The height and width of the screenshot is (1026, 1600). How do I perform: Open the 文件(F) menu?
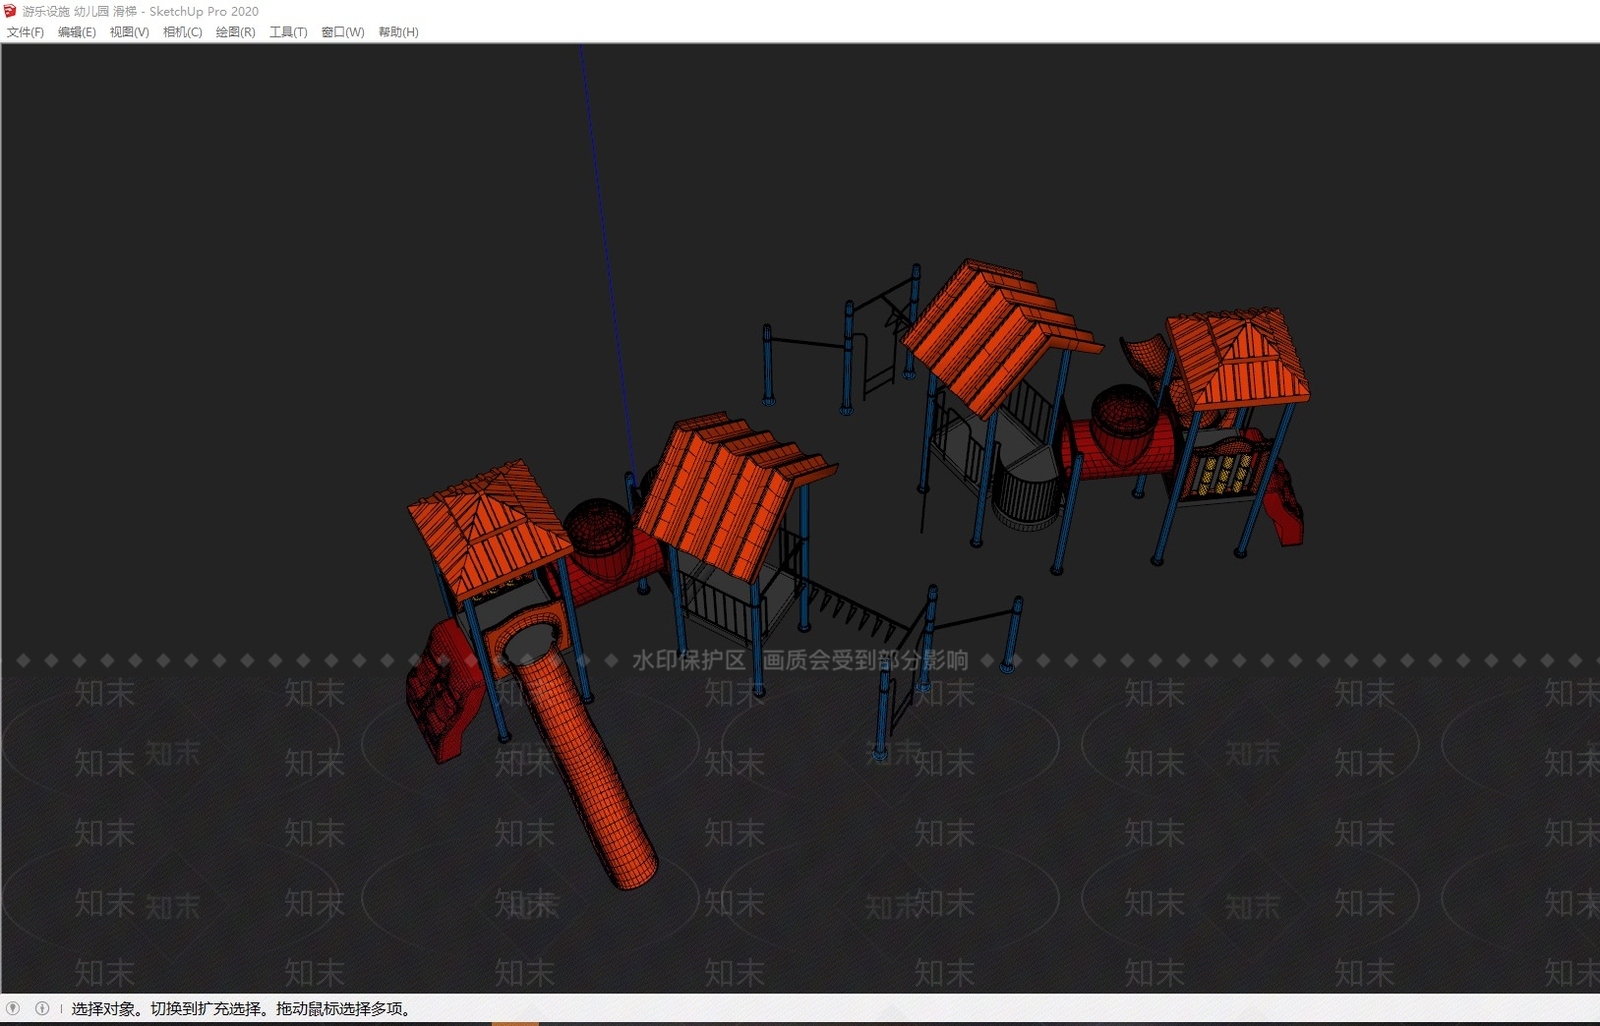click(25, 32)
